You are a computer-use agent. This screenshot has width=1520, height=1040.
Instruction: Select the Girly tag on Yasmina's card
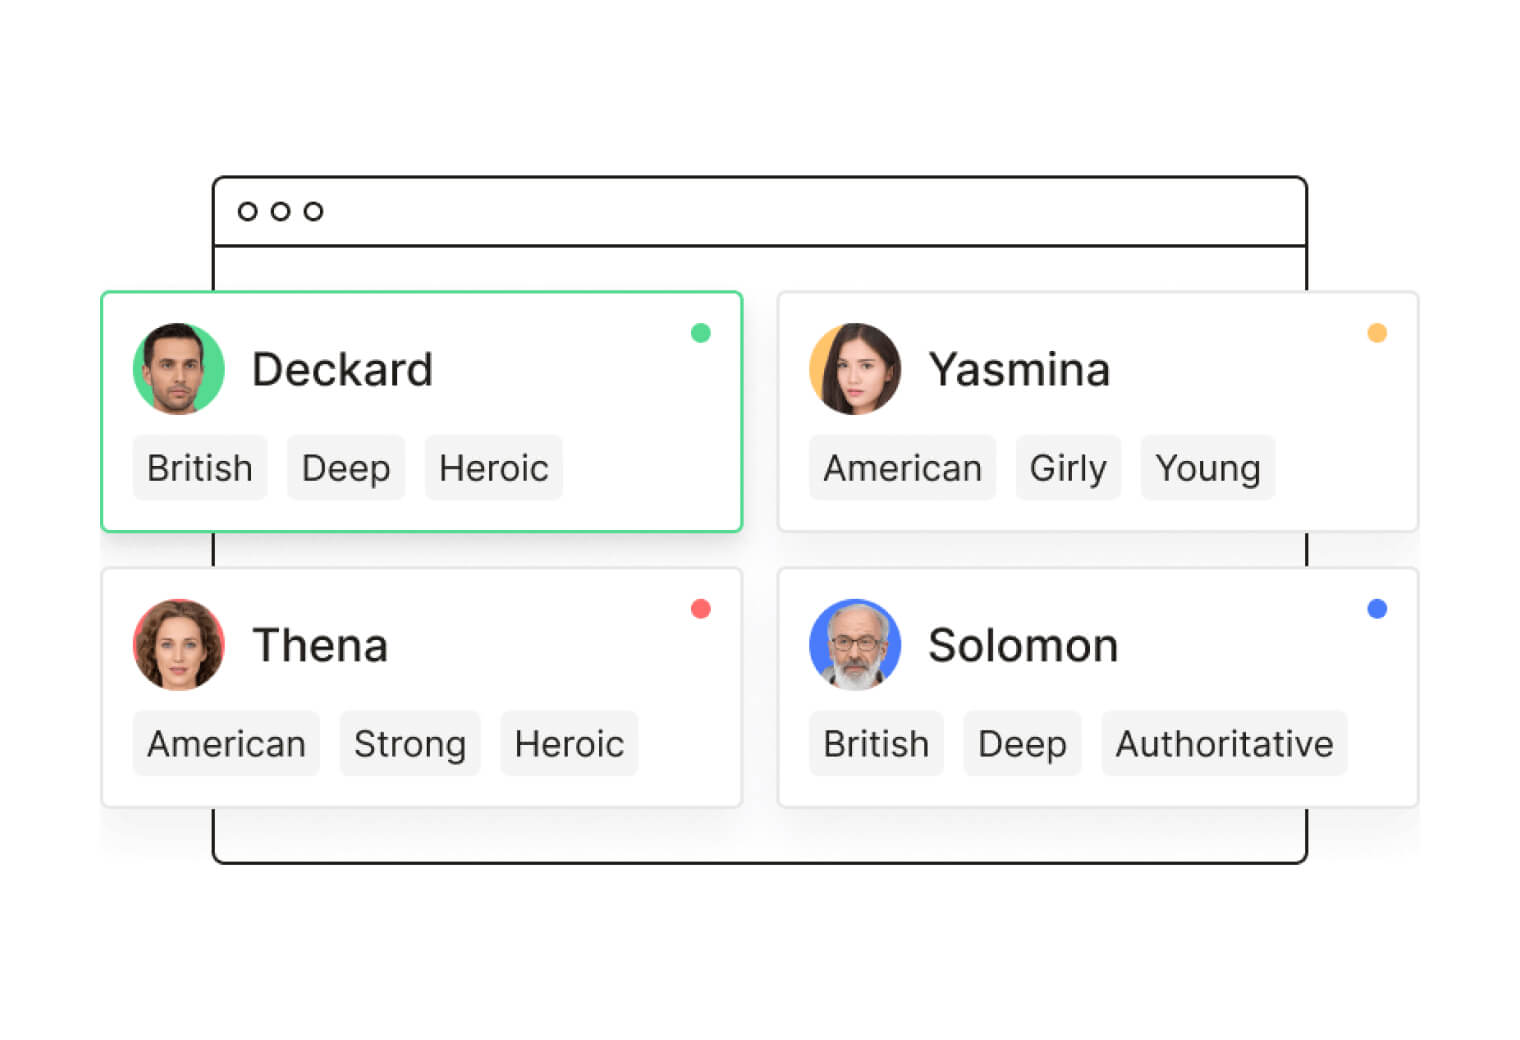tap(1068, 468)
